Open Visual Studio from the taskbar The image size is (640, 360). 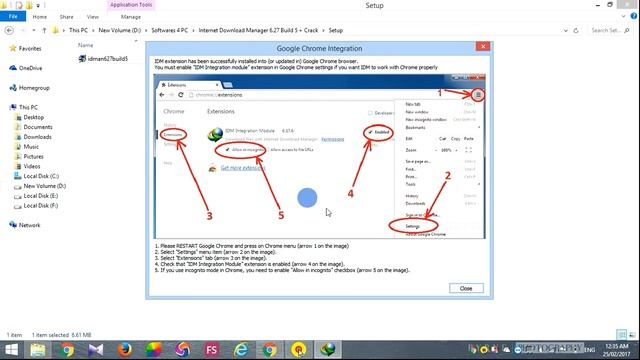[x=96, y=350]
